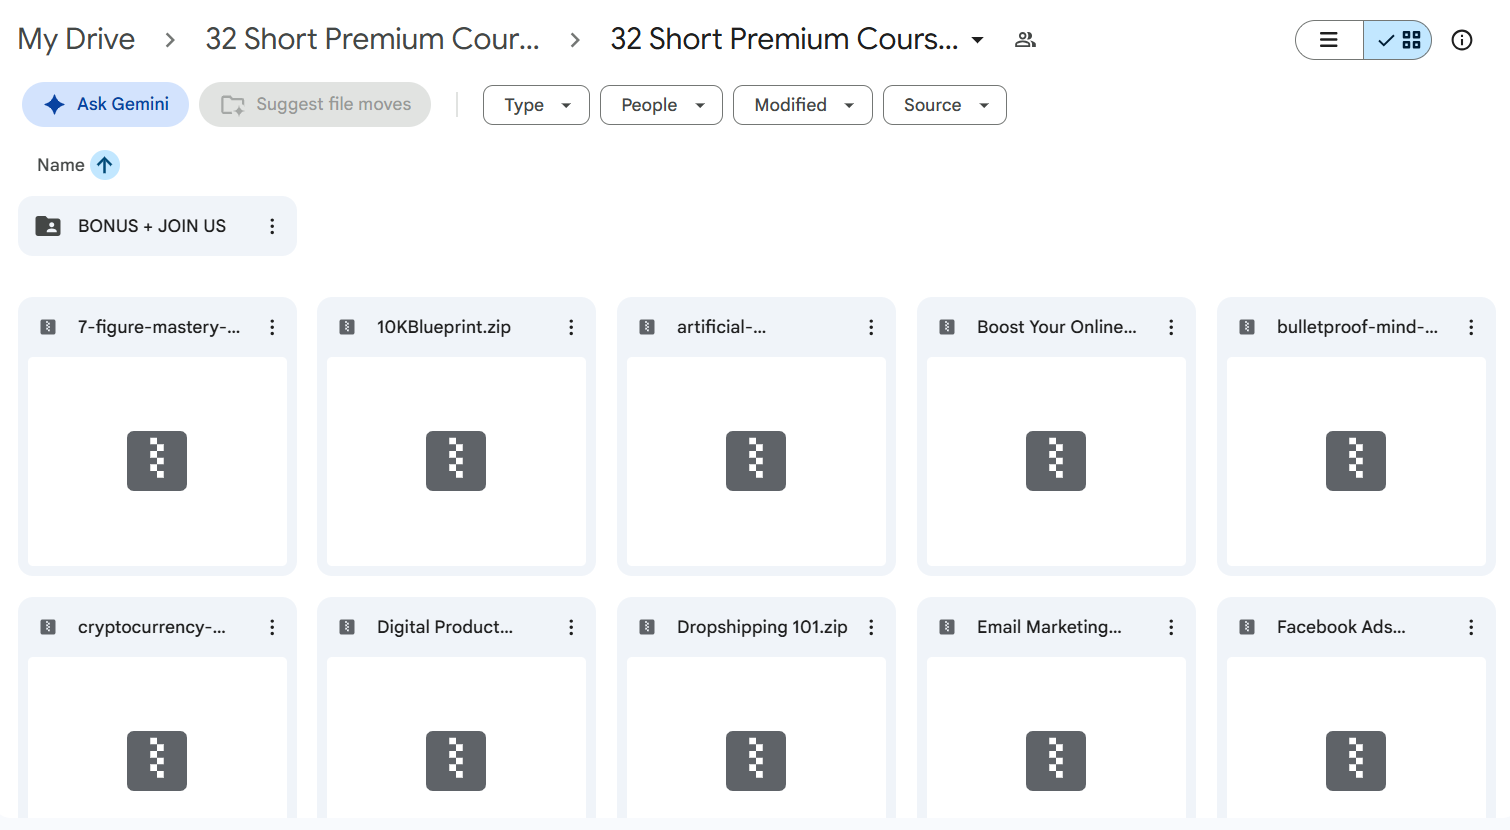The width and height of the screenshot is (1510, 830).
Task: Click the Ask Gemini button
Action: click(x=105, y=104)
